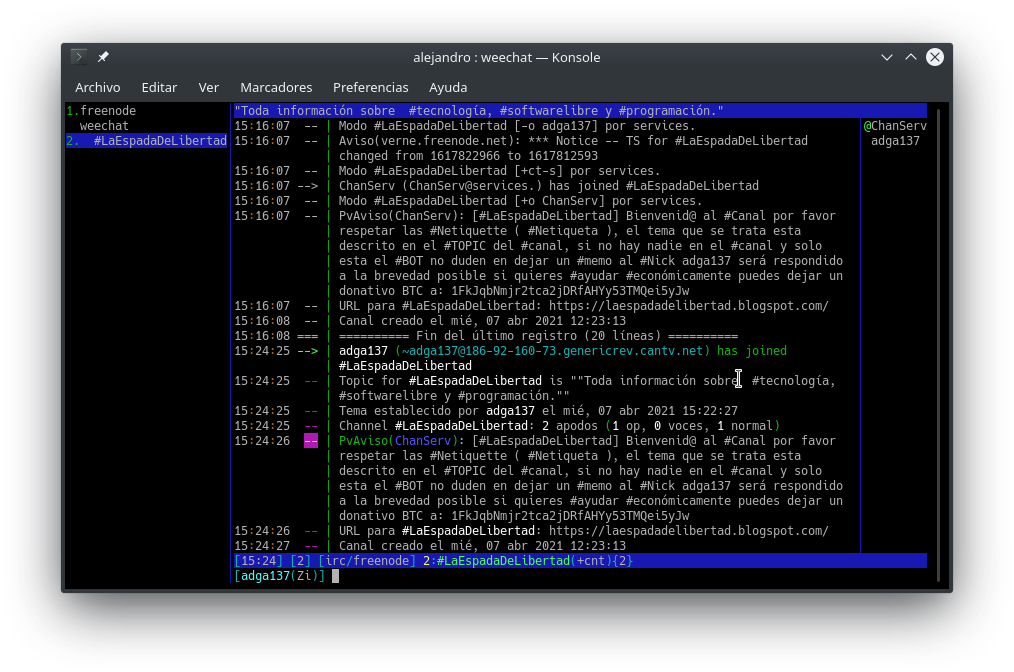
Task: Open the Ver menu
Action: click(209, 87)
